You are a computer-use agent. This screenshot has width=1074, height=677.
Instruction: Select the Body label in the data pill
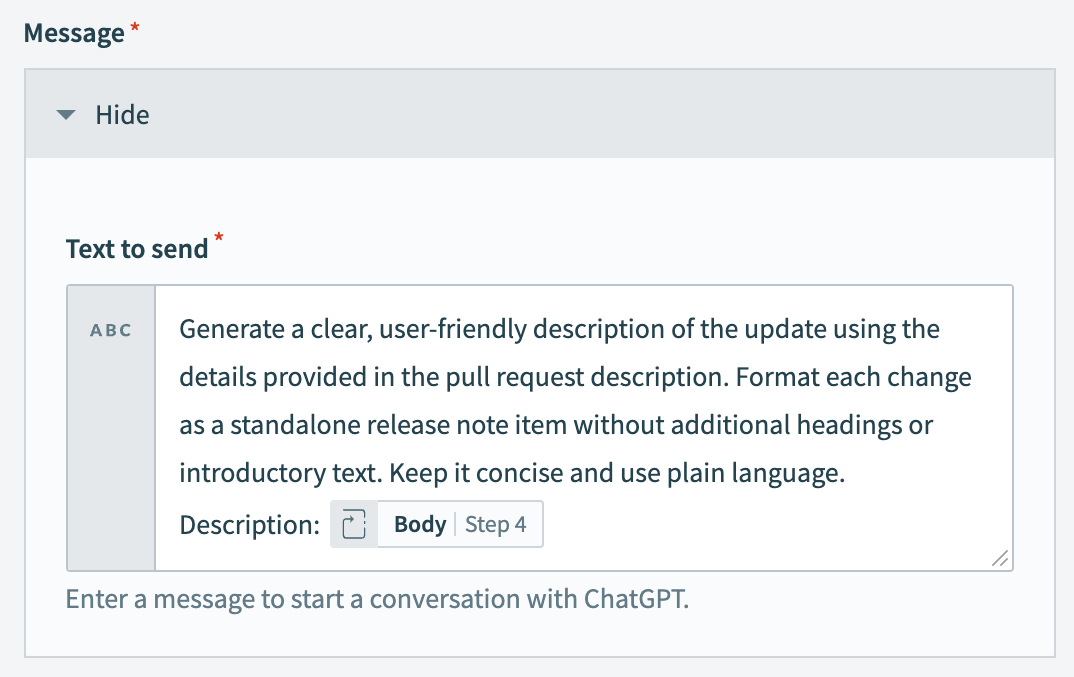[x=420, y=524]
